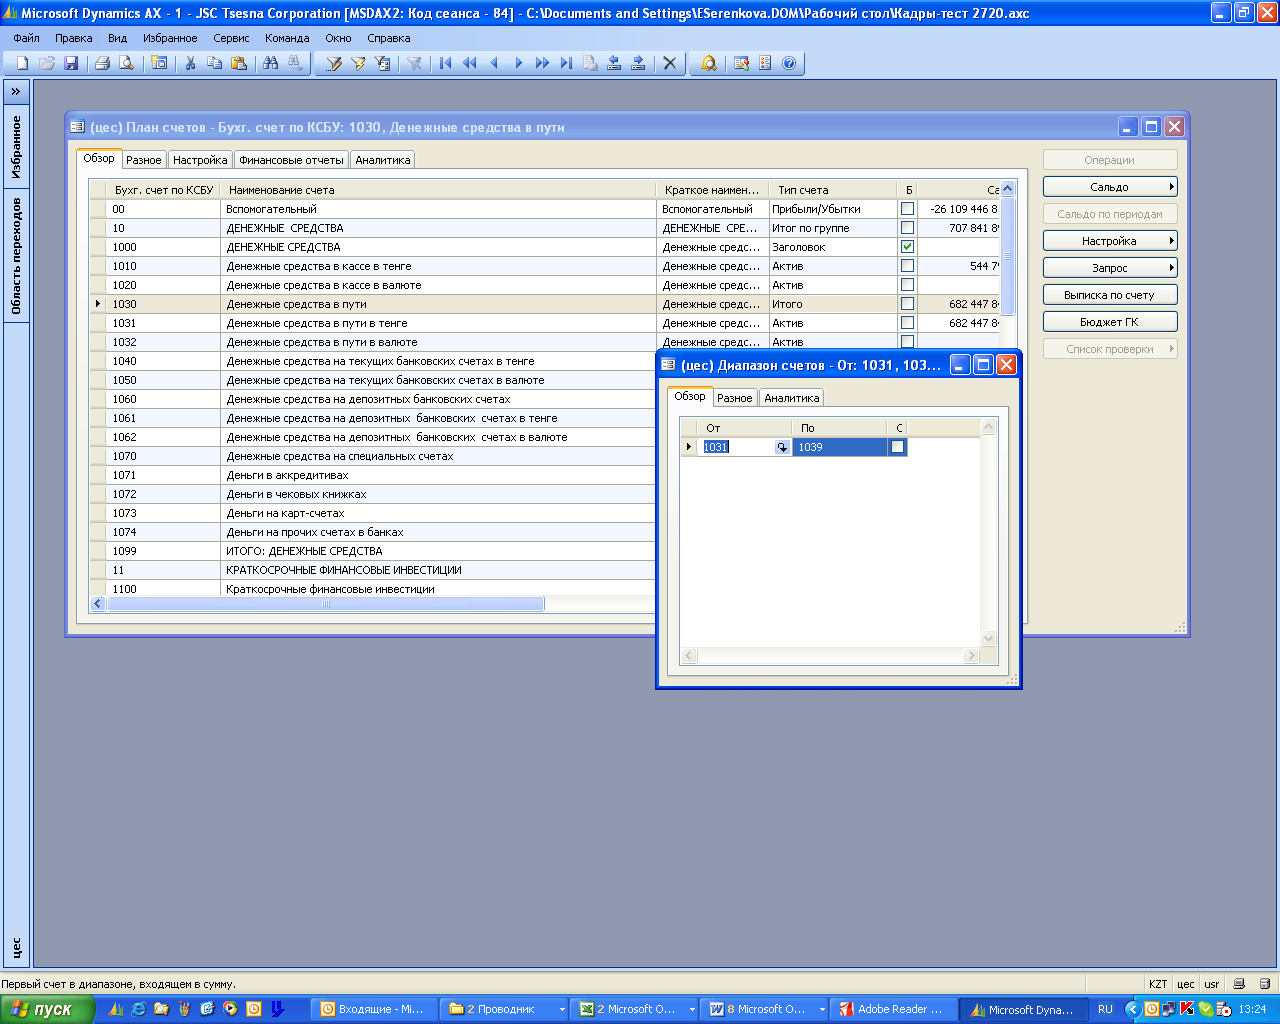Toggle the checkbox in row 1031

coord(907,323)
